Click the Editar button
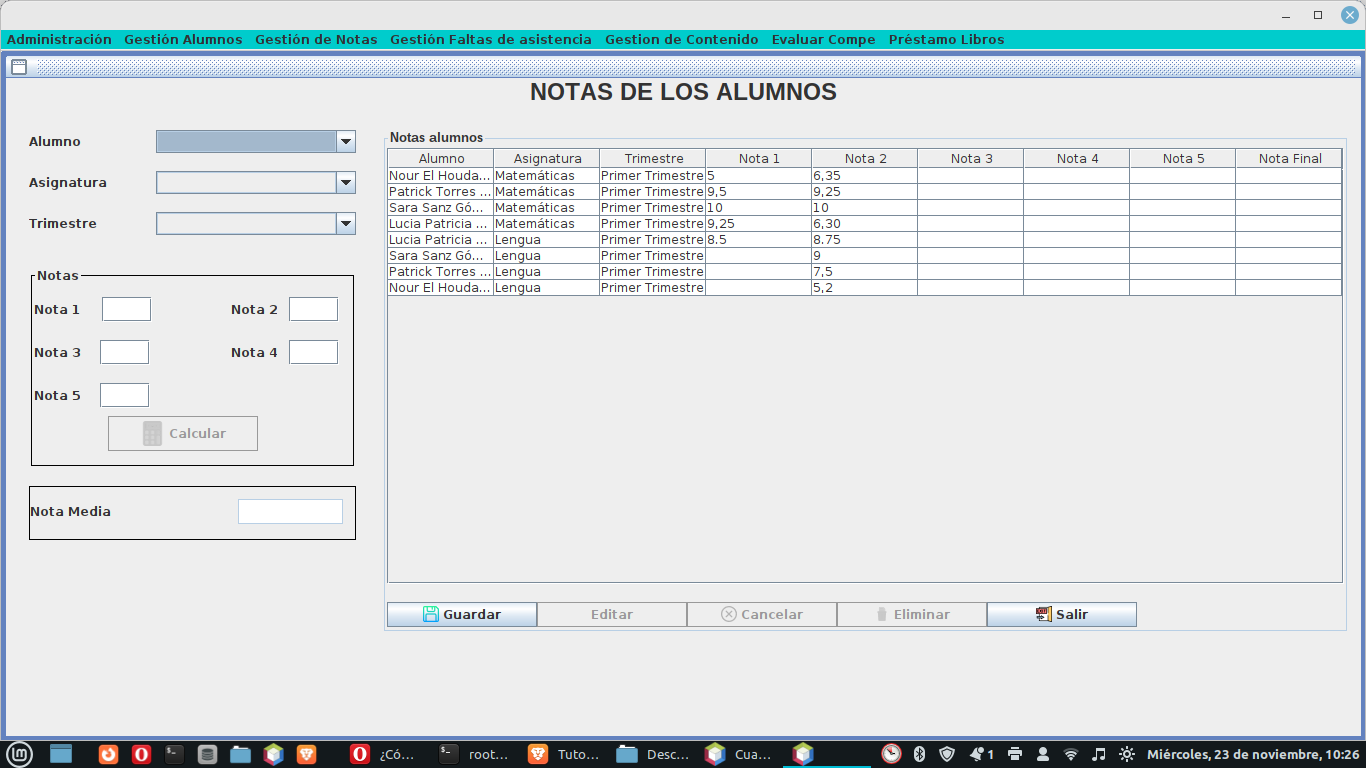 [612, 614]
